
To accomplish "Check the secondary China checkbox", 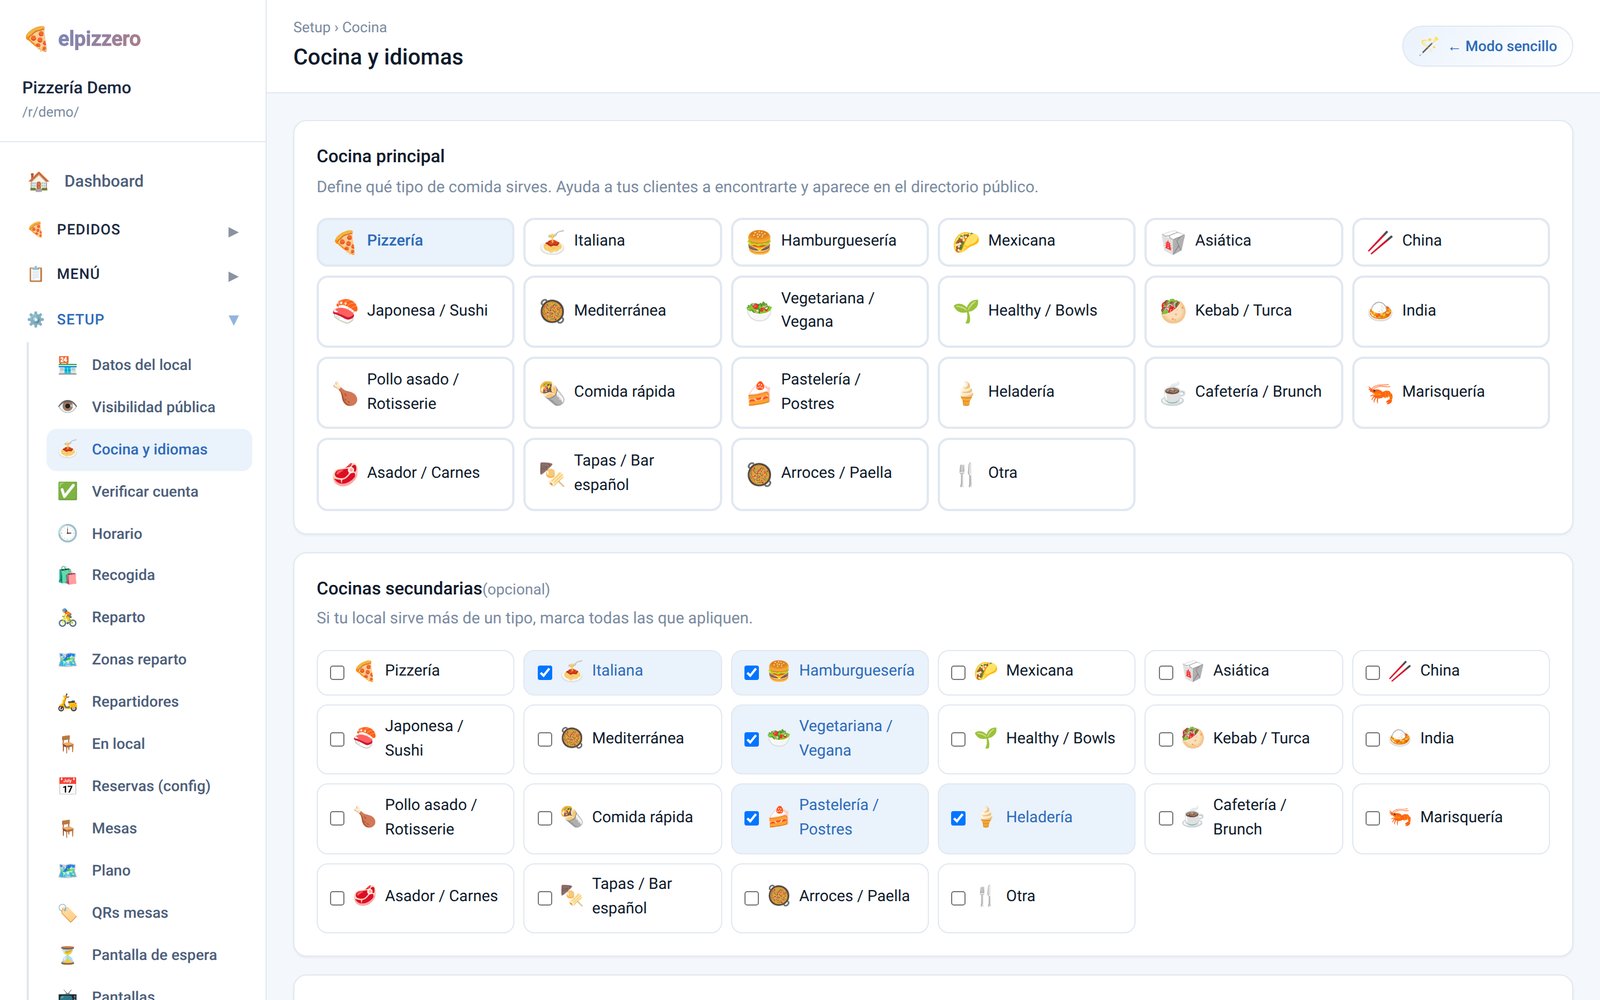I will coord(1373,673).
